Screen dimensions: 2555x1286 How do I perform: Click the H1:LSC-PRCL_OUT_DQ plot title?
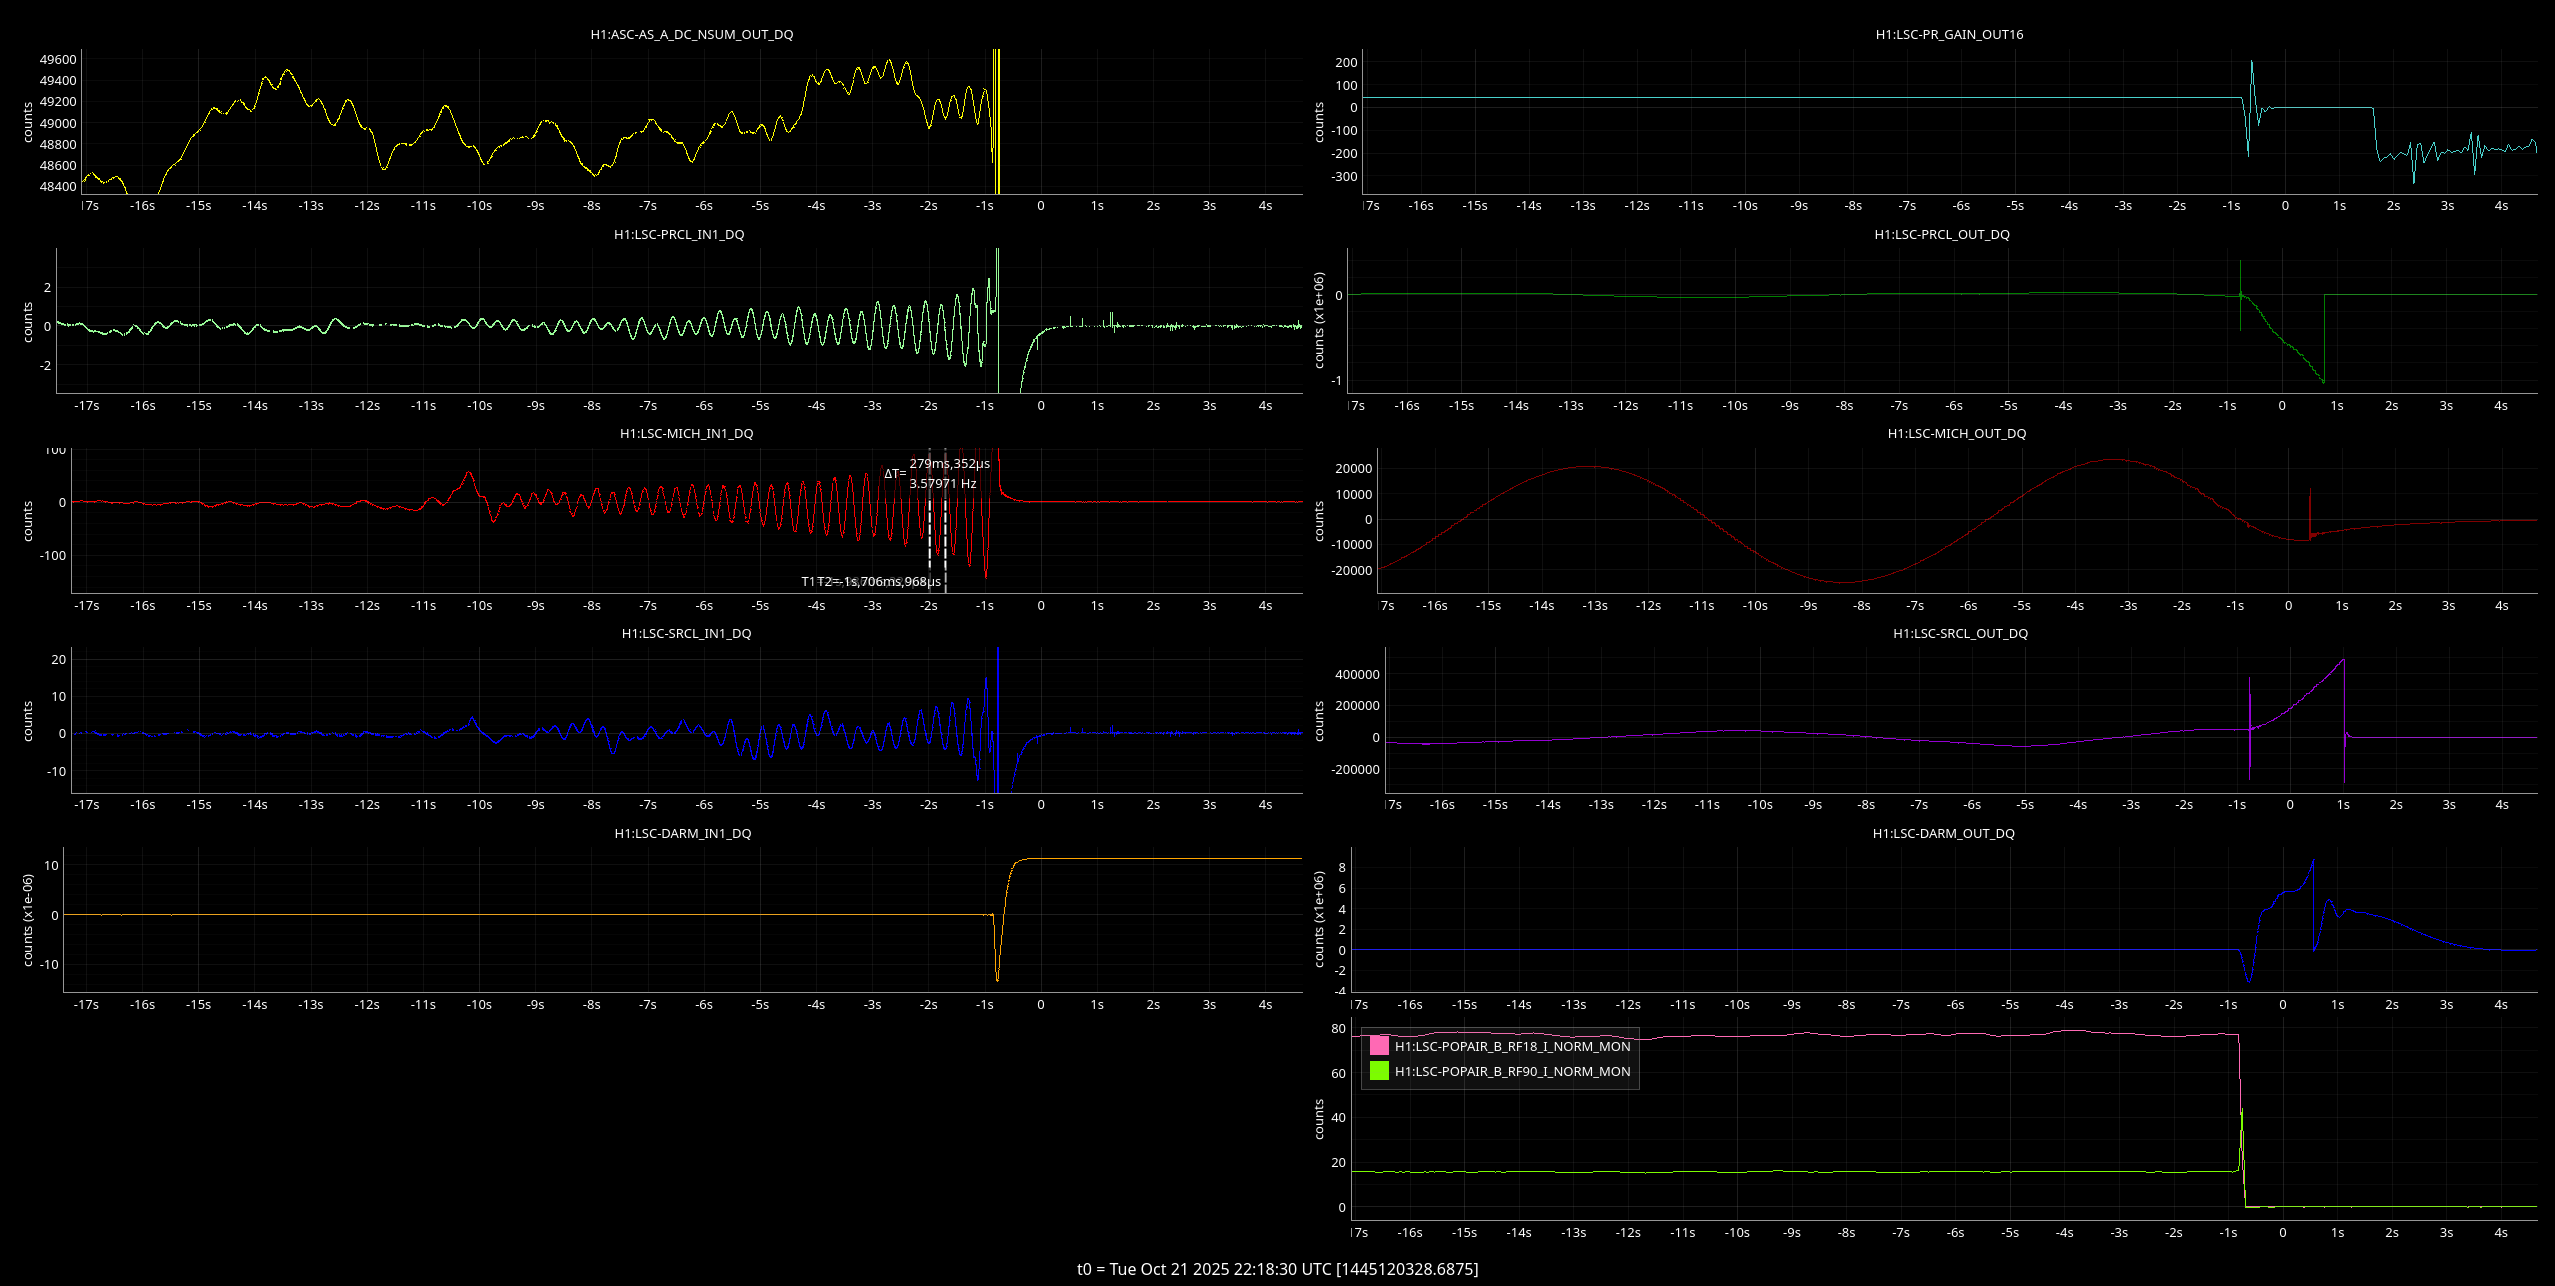(1941, 234)
